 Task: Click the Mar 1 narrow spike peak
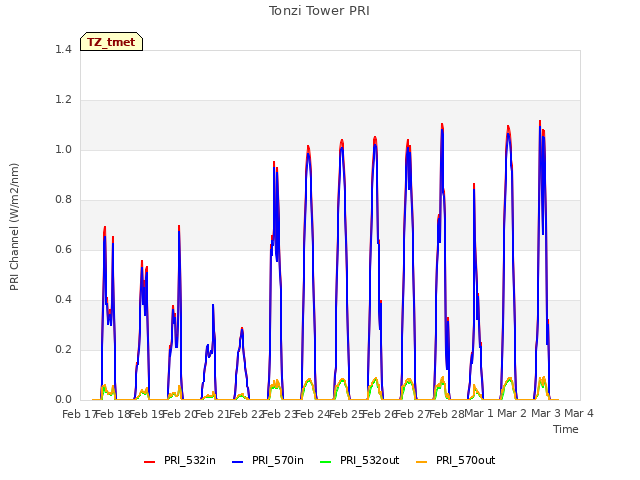click(x=474, y=185)
